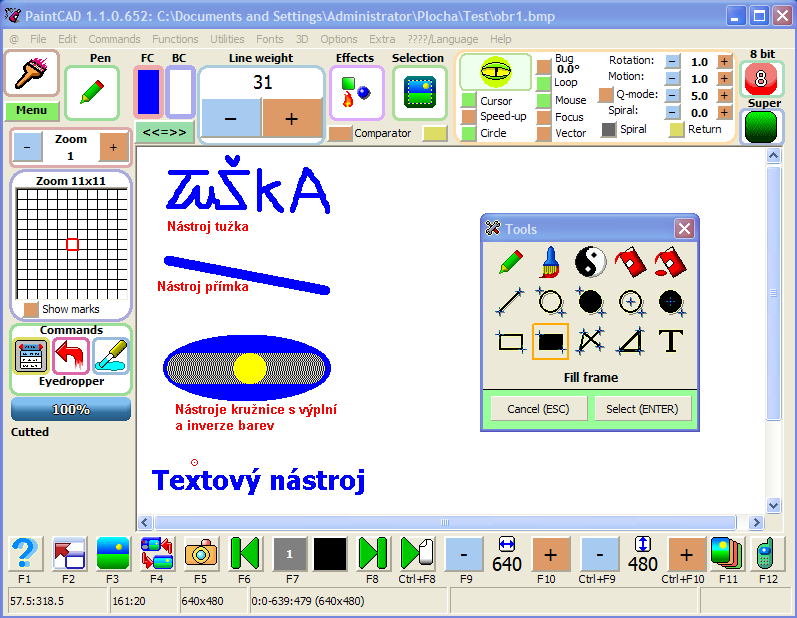This screenshot has height=618, width=797.
Task: Select the pencil tool in Tools dialog
Action: (510, 262)
